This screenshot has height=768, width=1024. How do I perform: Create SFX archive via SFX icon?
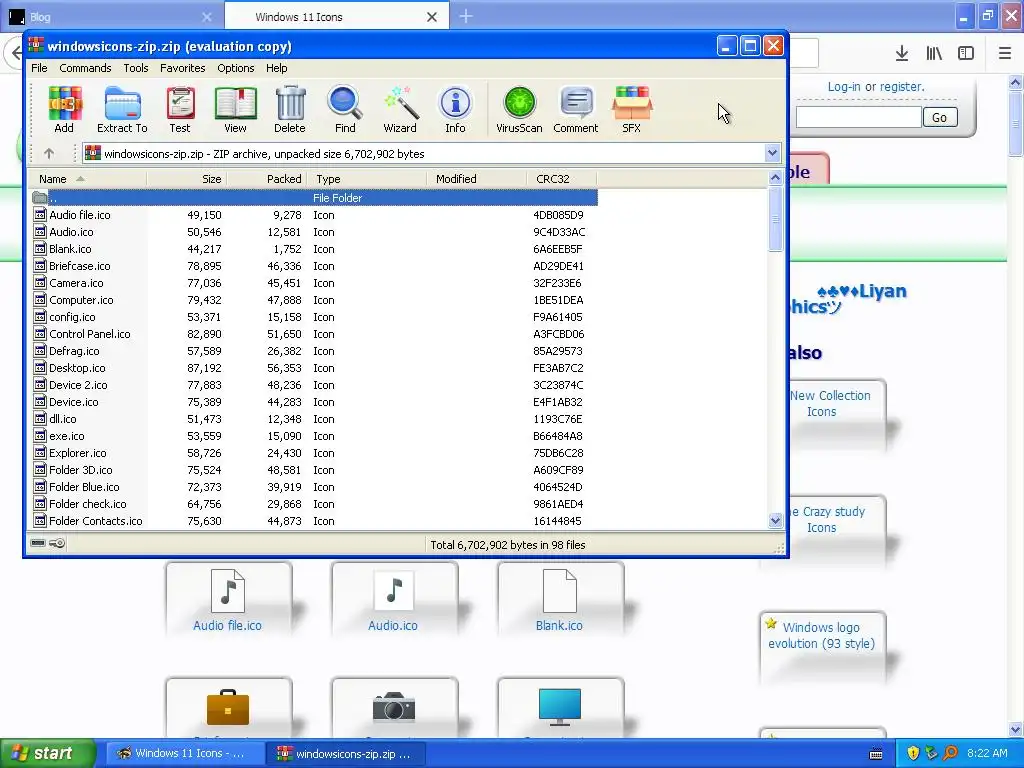pos(632,109)
